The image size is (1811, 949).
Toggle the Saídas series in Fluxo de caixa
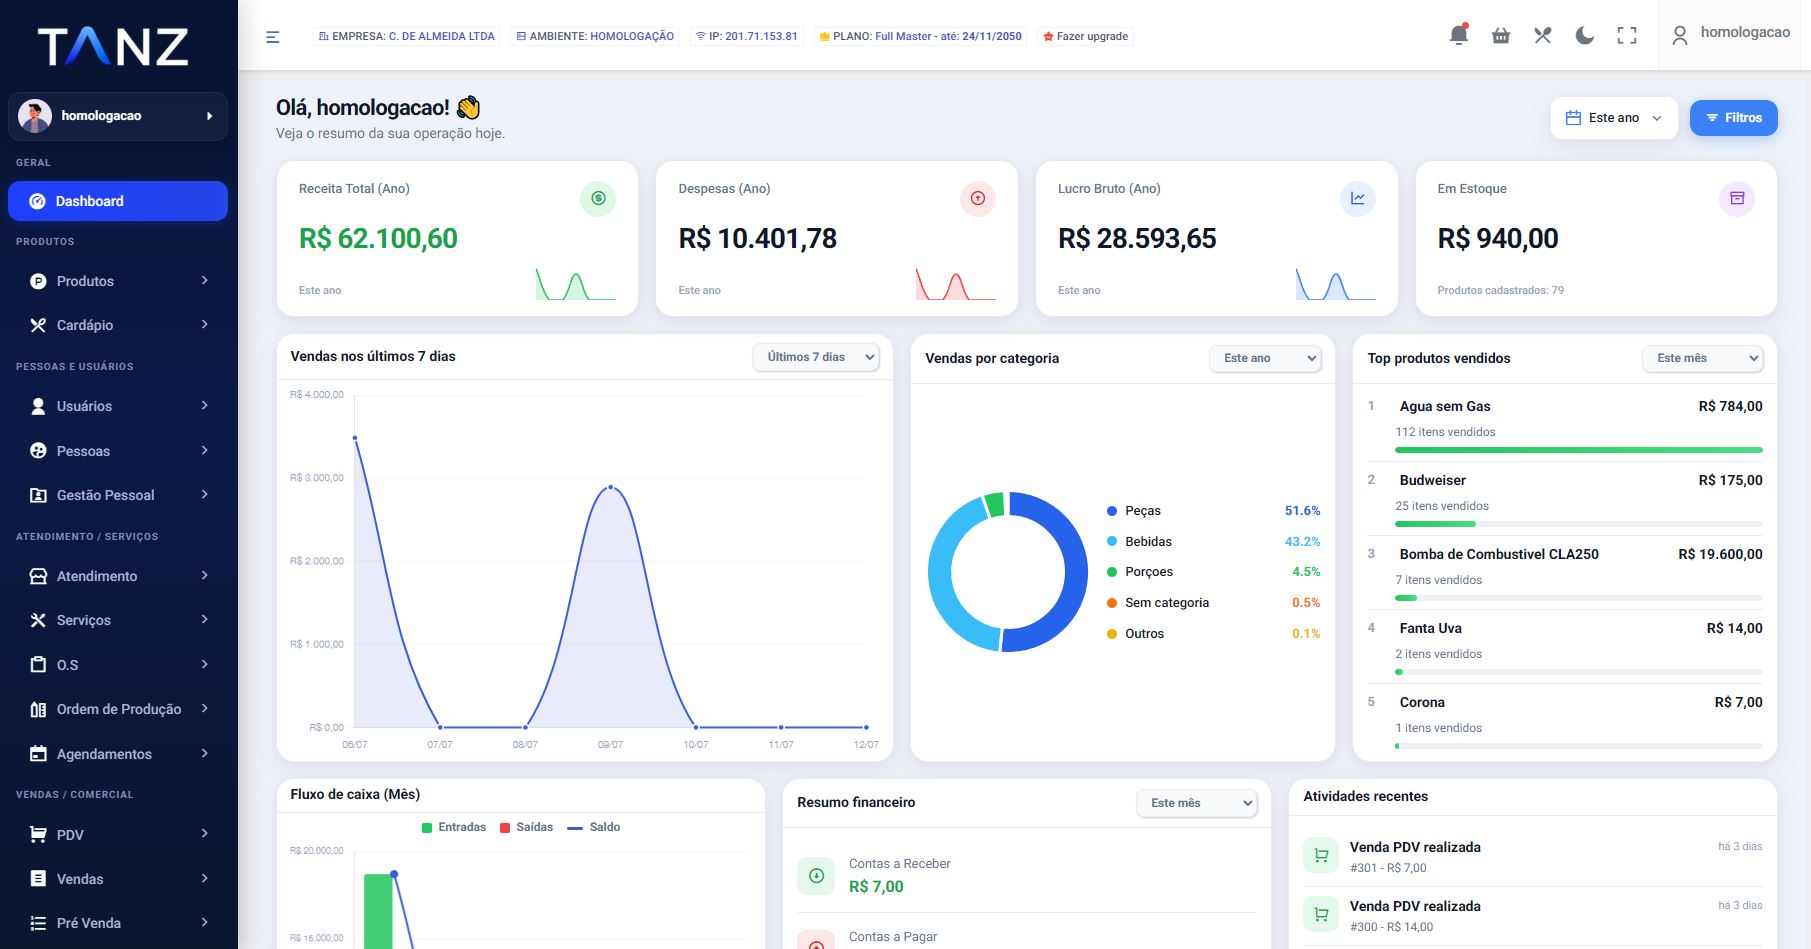click(x=526, y=827)
